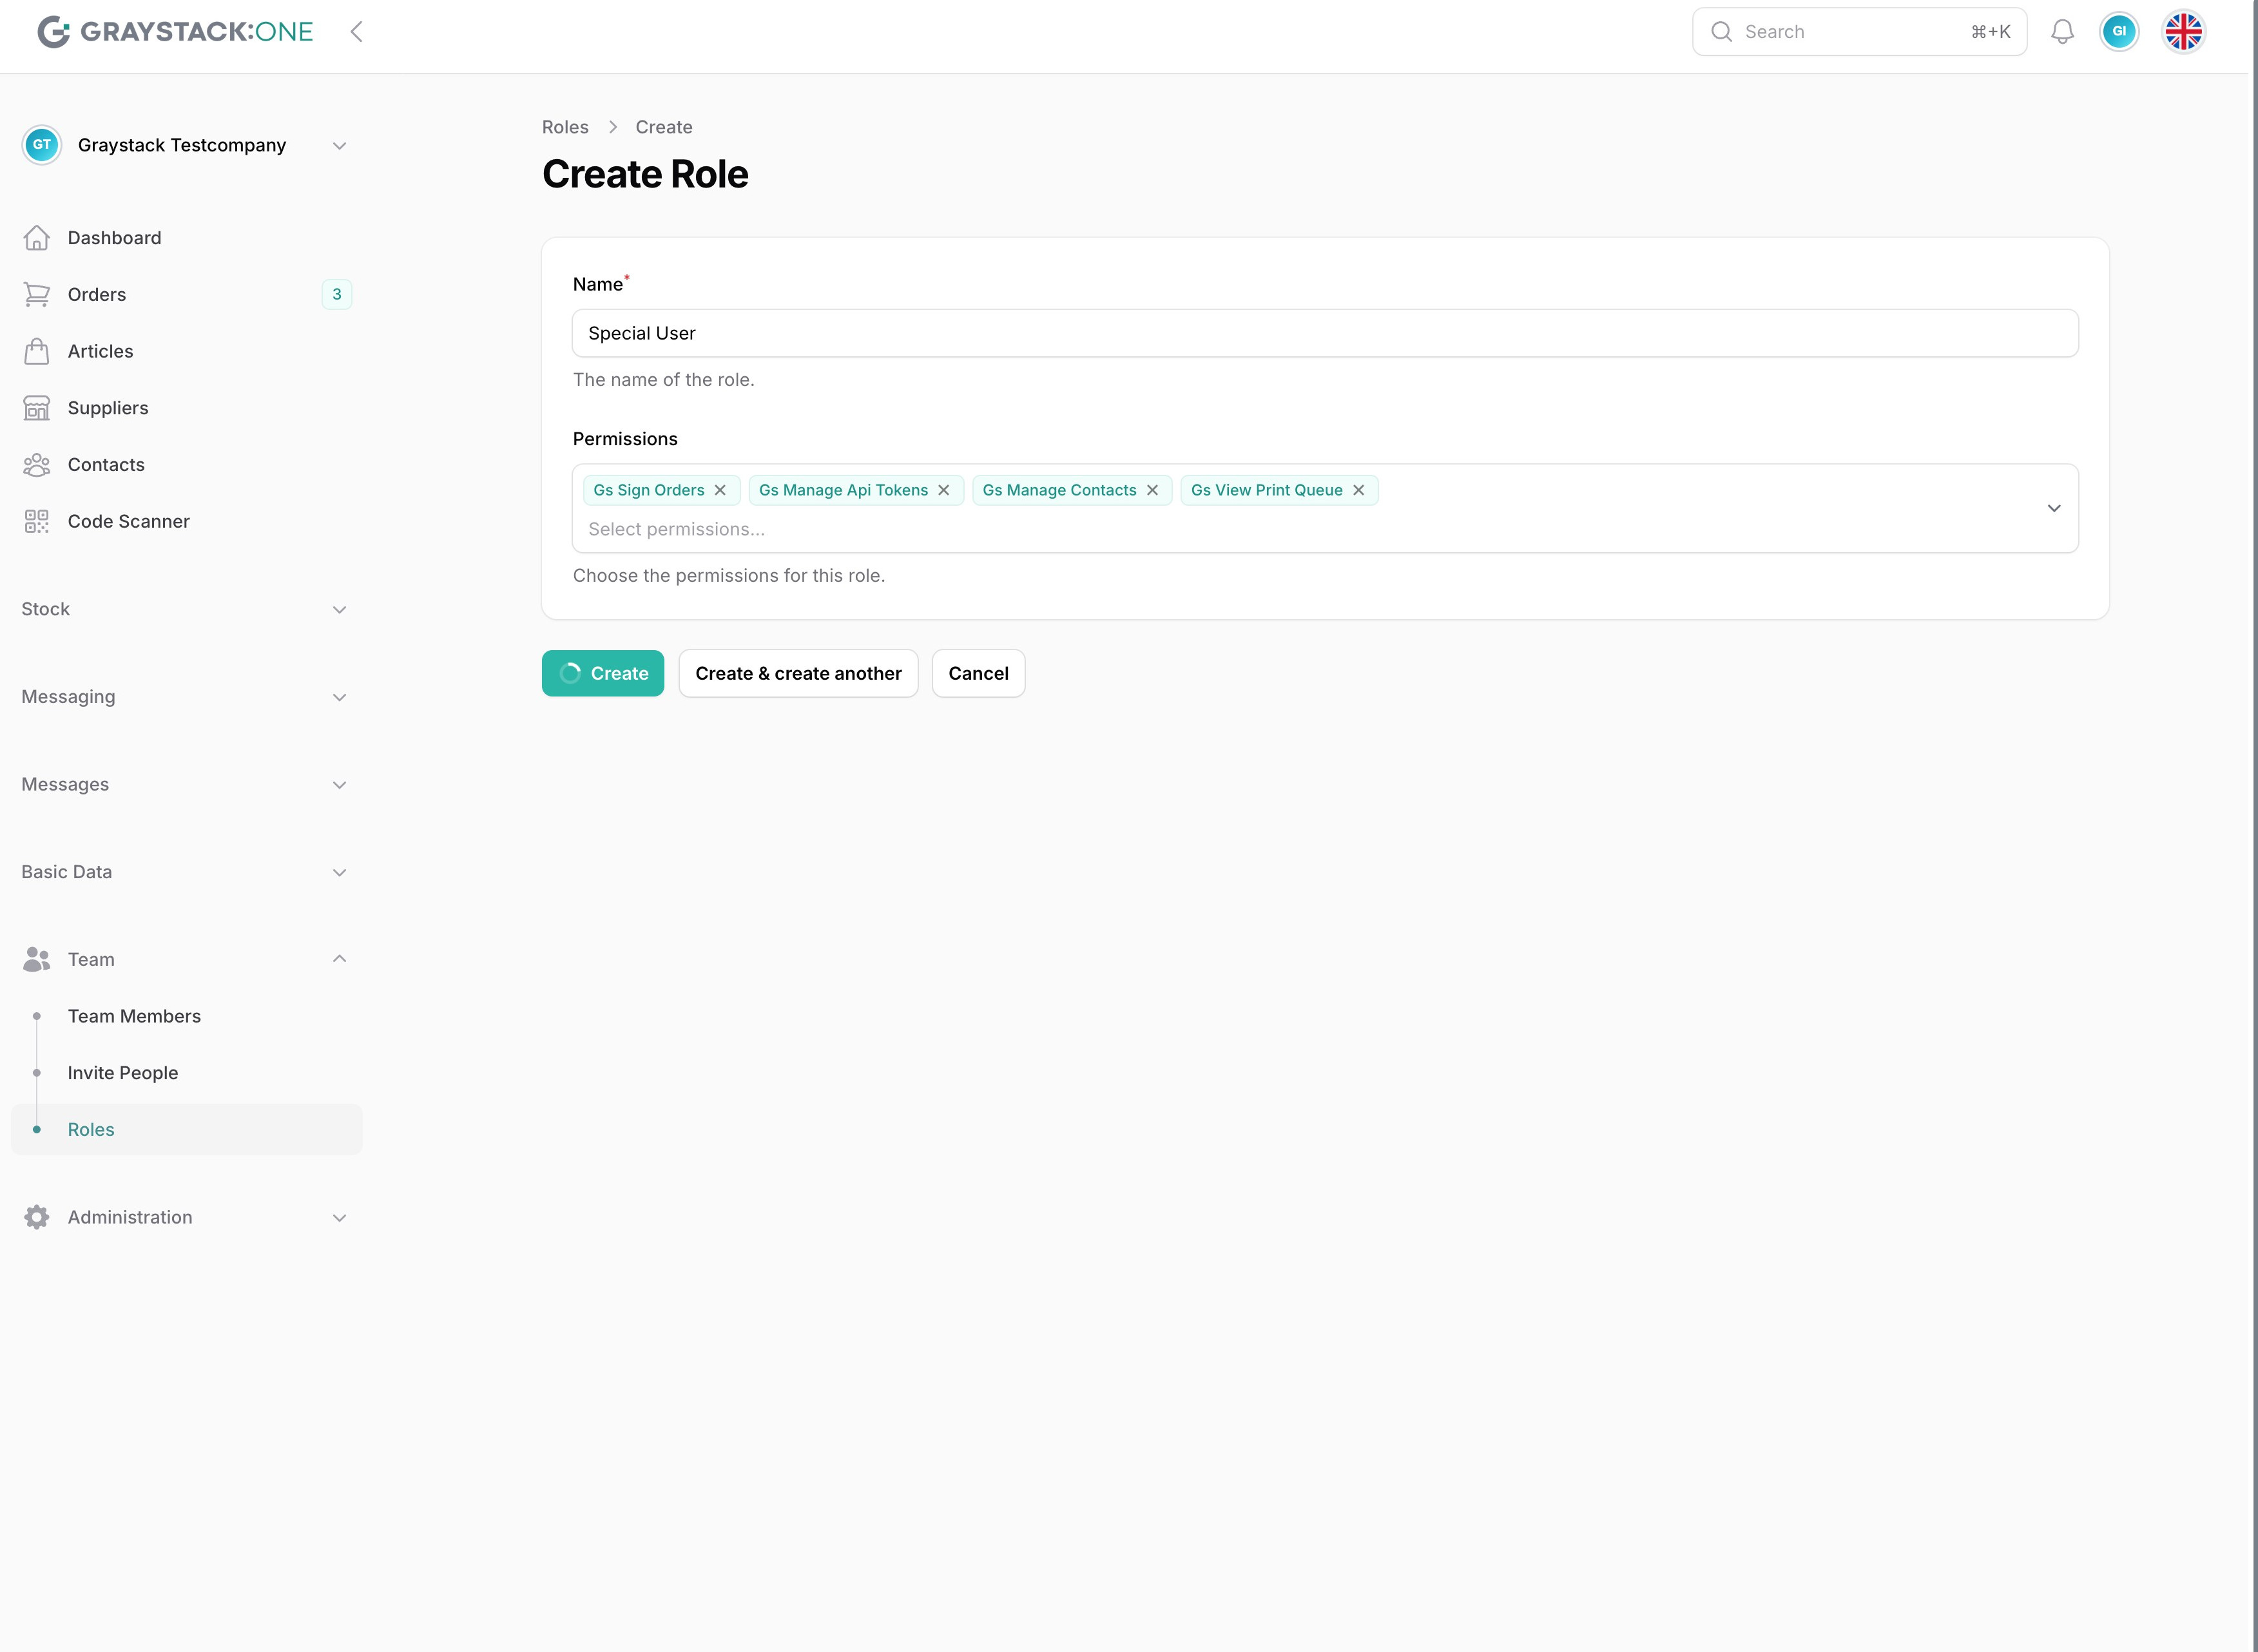Open the GI user avatar menu
The width and height of the screenshot is (2258, 1652).
click(x=2118, y=32)
